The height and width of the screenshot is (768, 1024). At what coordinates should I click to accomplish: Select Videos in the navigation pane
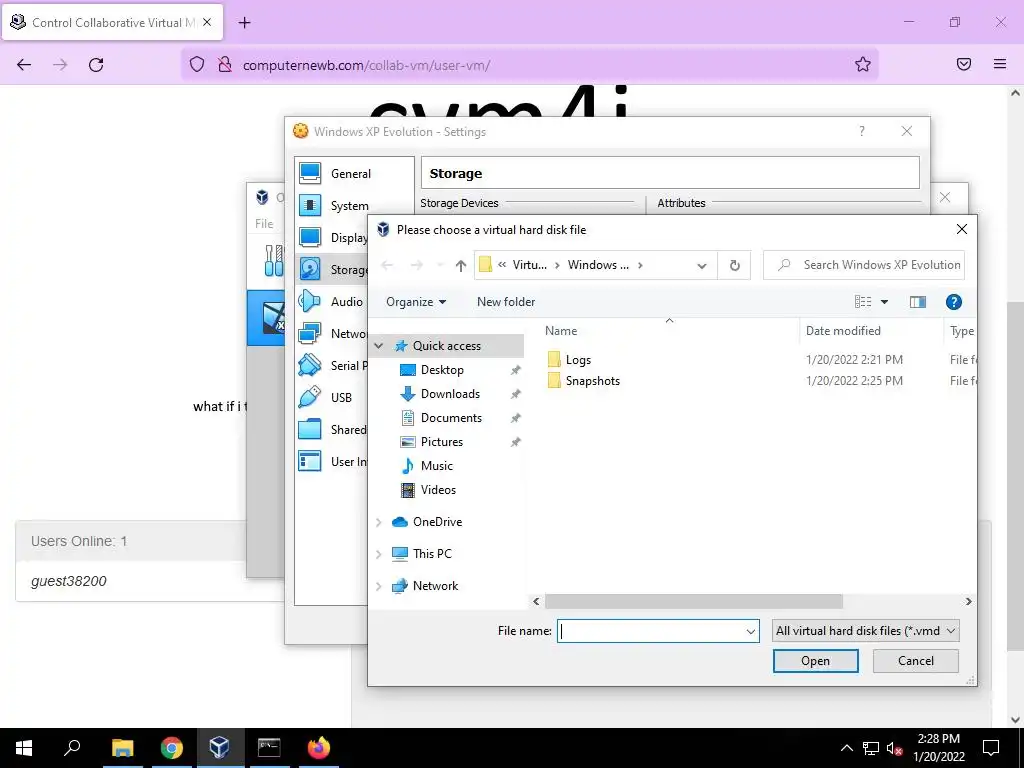[438, 490]
